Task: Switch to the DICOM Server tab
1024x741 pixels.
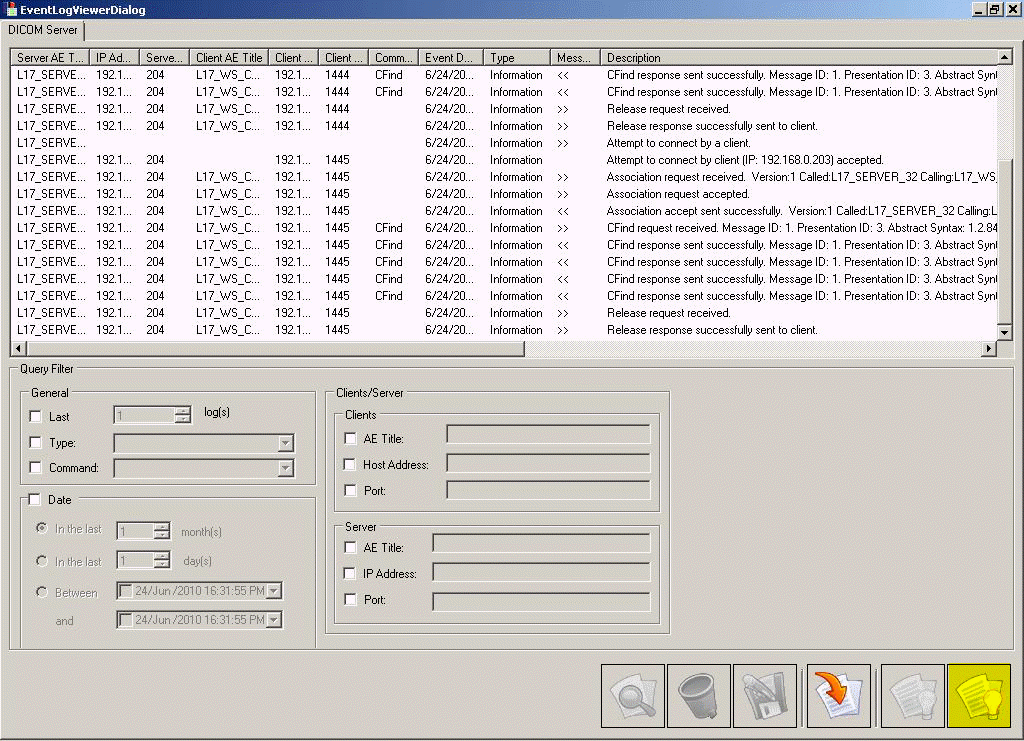Action: 42,30
